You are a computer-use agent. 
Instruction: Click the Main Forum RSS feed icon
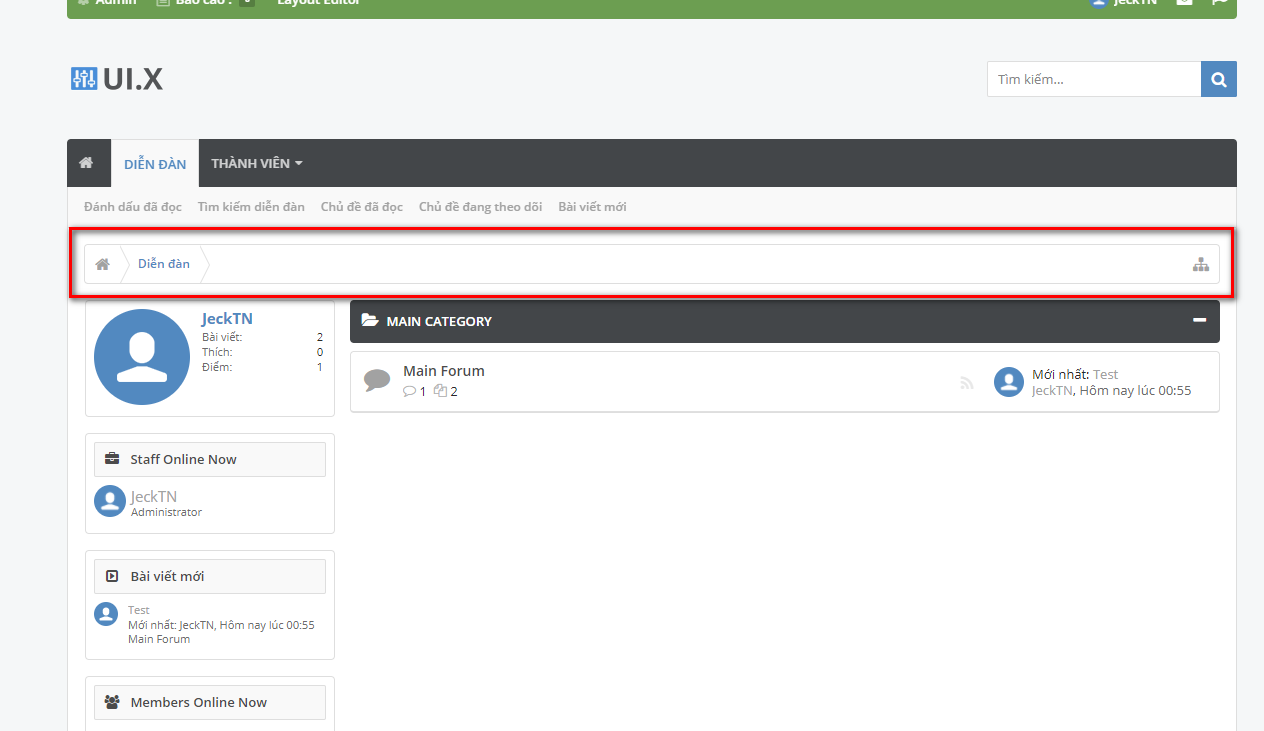point(967,382)
